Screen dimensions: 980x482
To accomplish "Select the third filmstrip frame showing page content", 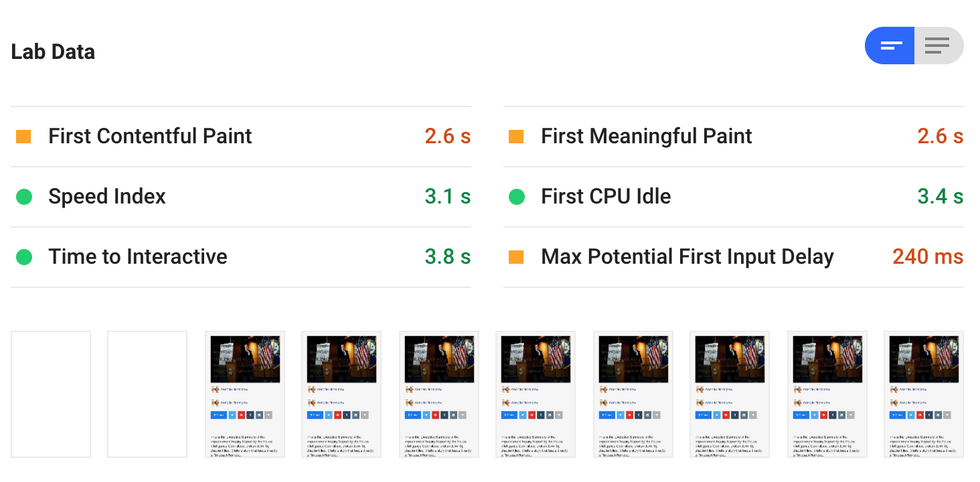I will pos(245,394).
